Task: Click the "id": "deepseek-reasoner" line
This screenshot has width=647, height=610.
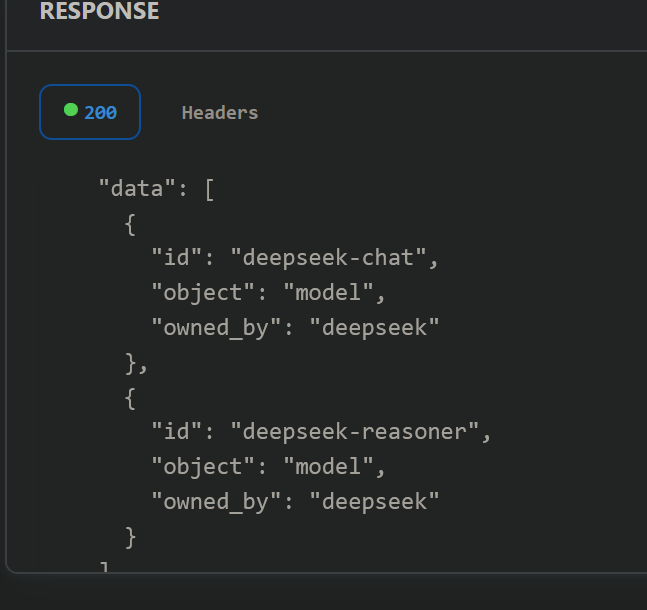Action: (321, 432)
